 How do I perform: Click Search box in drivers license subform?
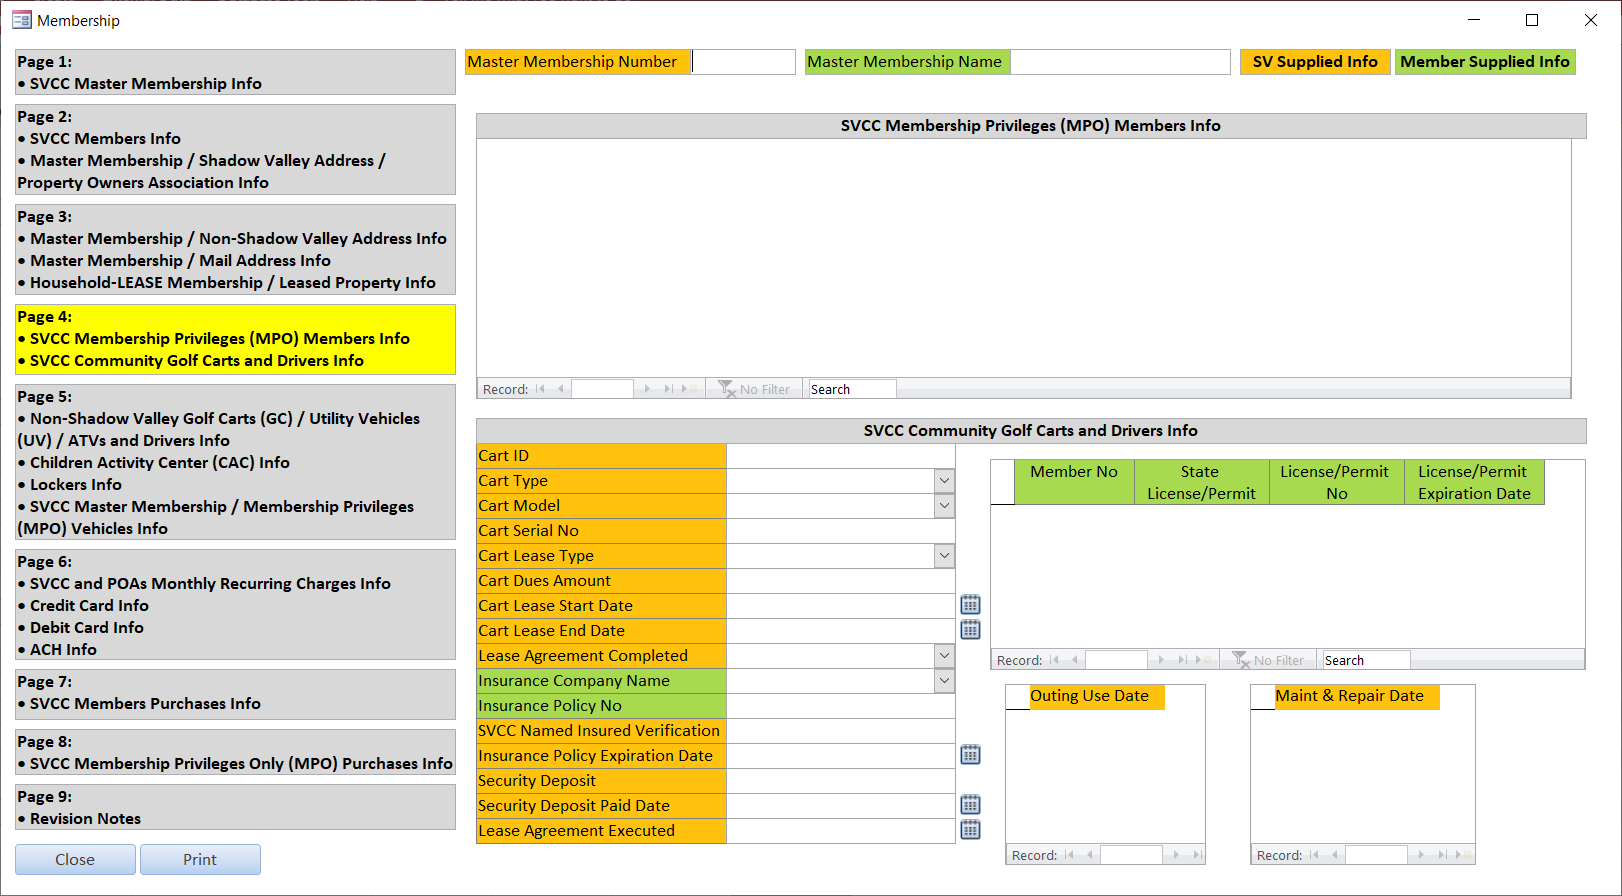tap(1366, 660)
